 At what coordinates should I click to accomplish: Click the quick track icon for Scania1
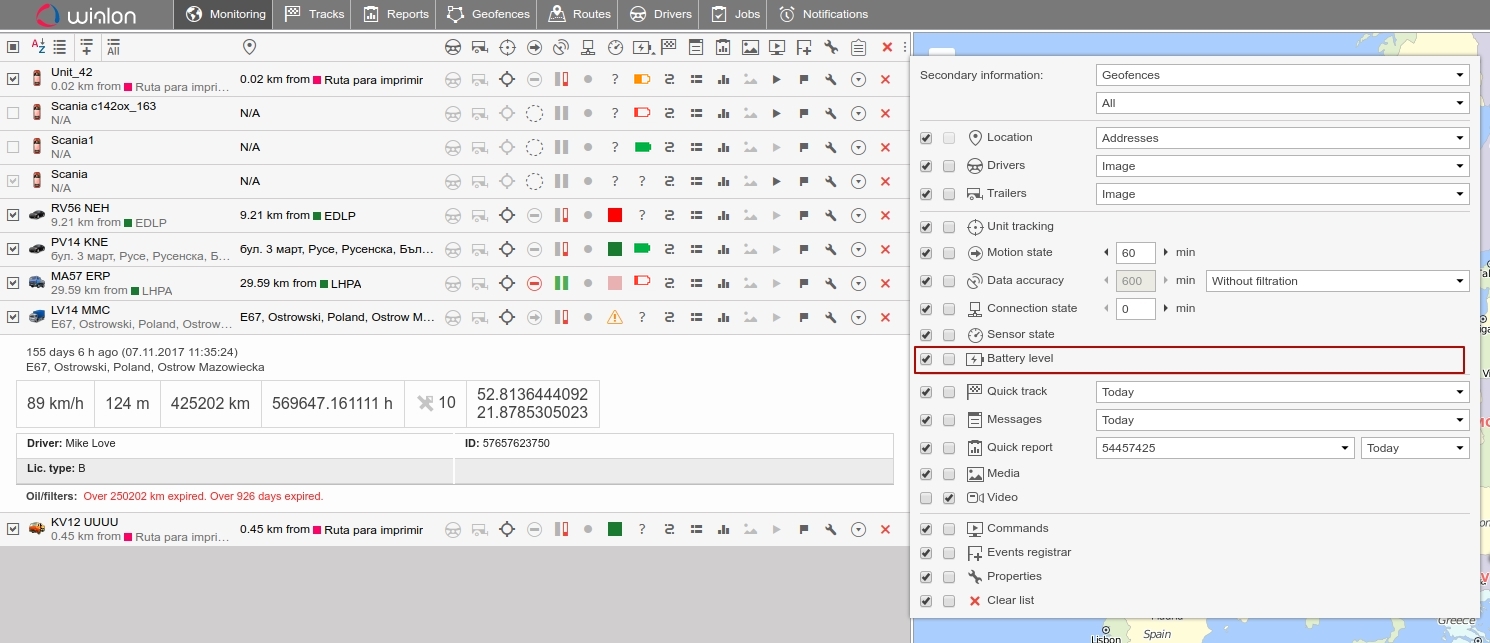tap(669, 147)
